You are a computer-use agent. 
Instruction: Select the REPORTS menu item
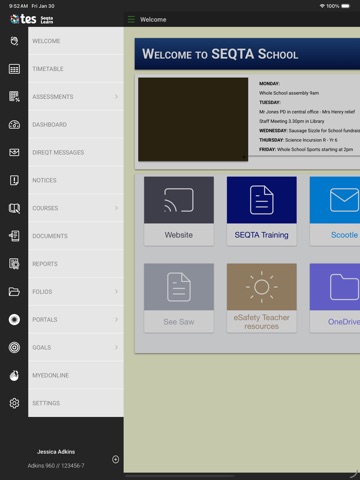point(76,264)
